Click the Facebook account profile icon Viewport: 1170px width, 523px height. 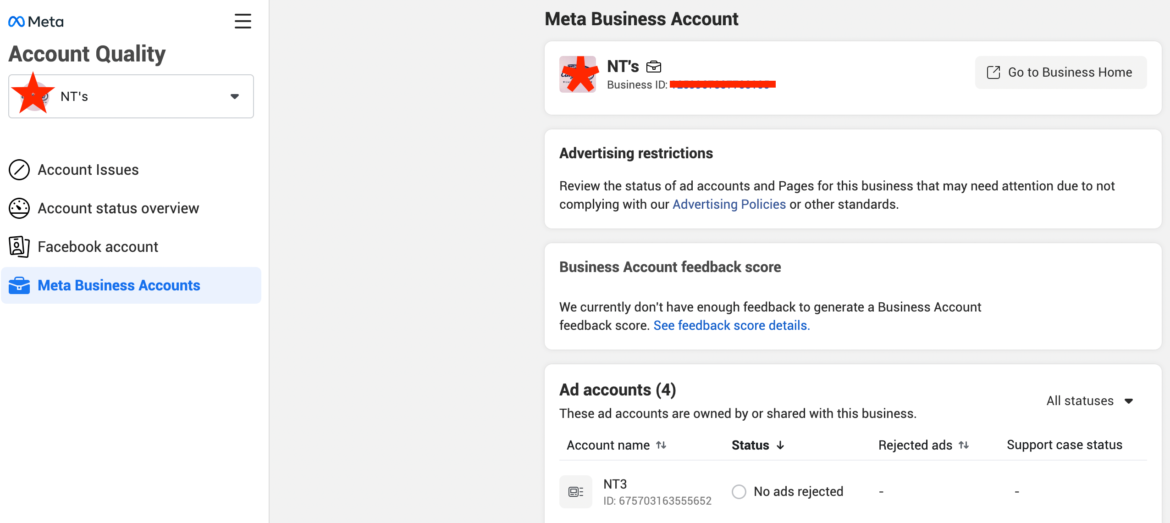(19, 247)
